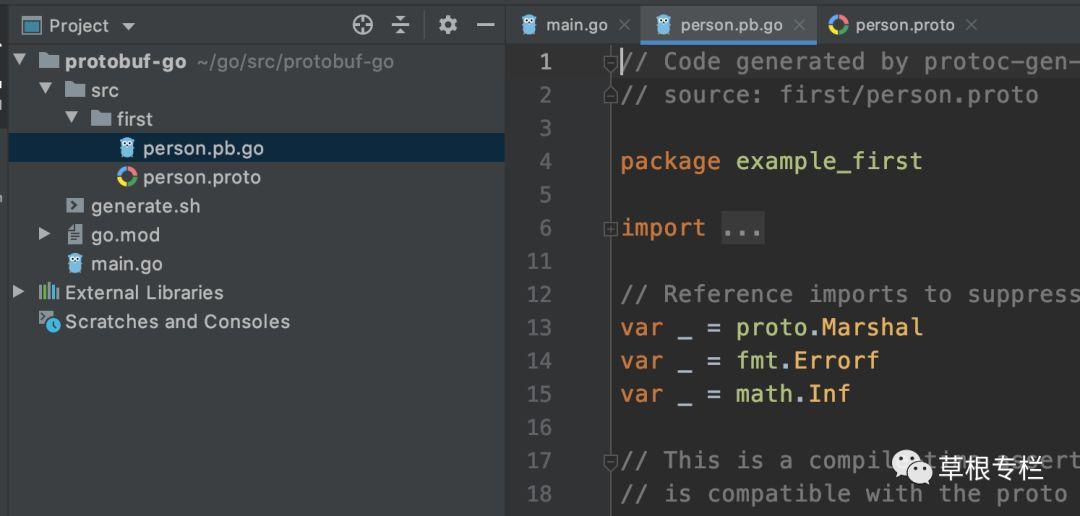Viewport: 1080px width, 516px height.
Task: Click the Go gopher icon beside tree person.pb.go
Action: click(127, 147)
